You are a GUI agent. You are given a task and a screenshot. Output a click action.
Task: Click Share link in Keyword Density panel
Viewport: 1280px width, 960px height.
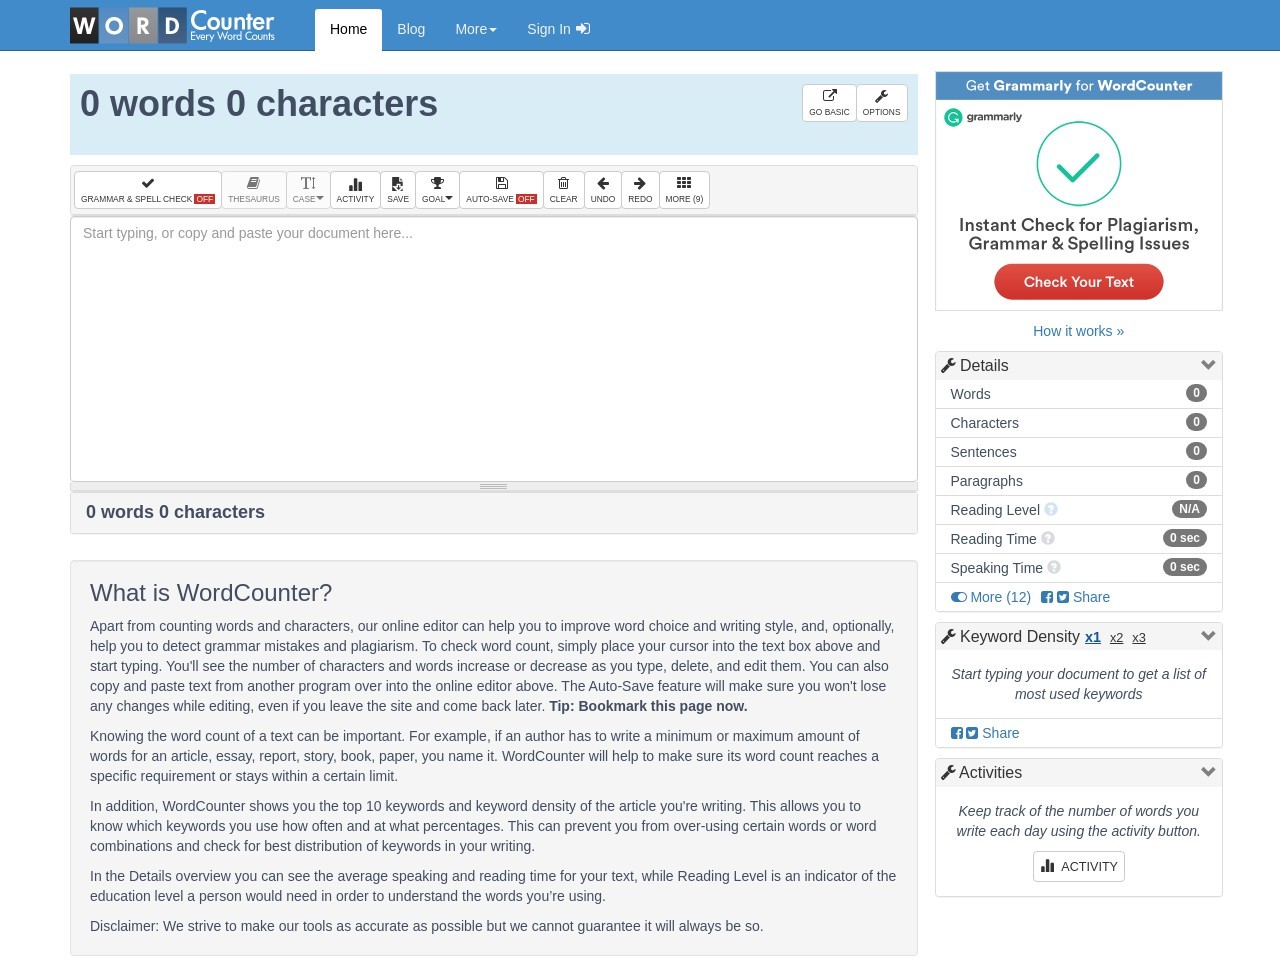(1000, 733)
